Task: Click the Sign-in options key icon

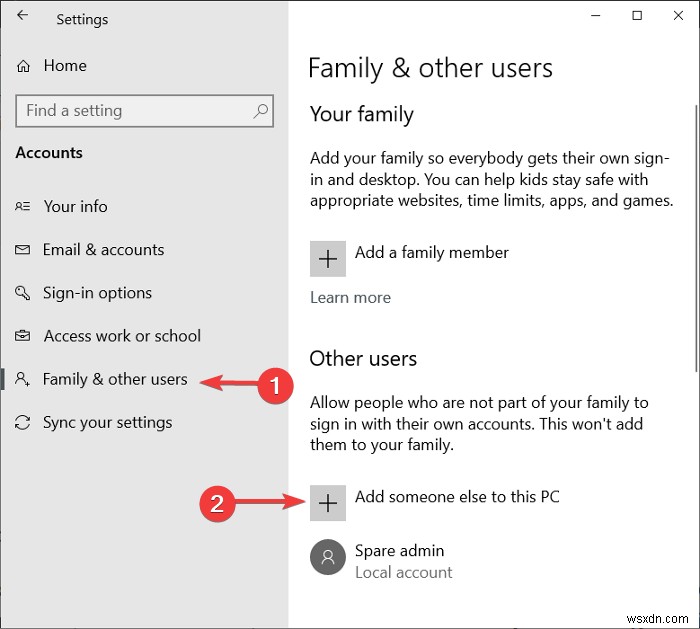Action: [23, 293]
